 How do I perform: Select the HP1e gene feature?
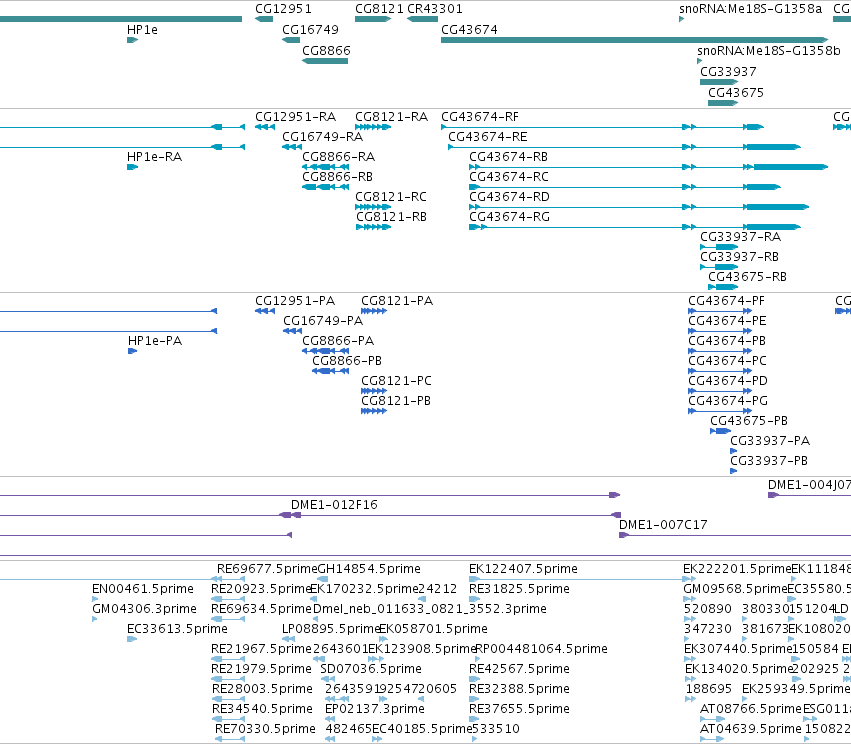click(132, 40)
